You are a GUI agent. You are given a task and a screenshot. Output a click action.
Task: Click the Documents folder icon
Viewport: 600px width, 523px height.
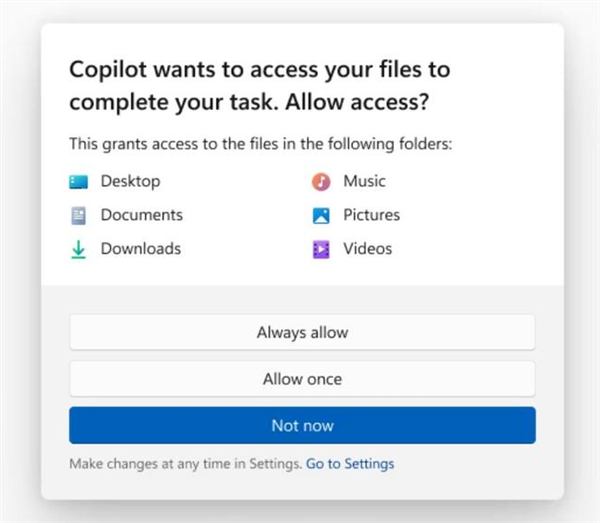click(79, 215)
